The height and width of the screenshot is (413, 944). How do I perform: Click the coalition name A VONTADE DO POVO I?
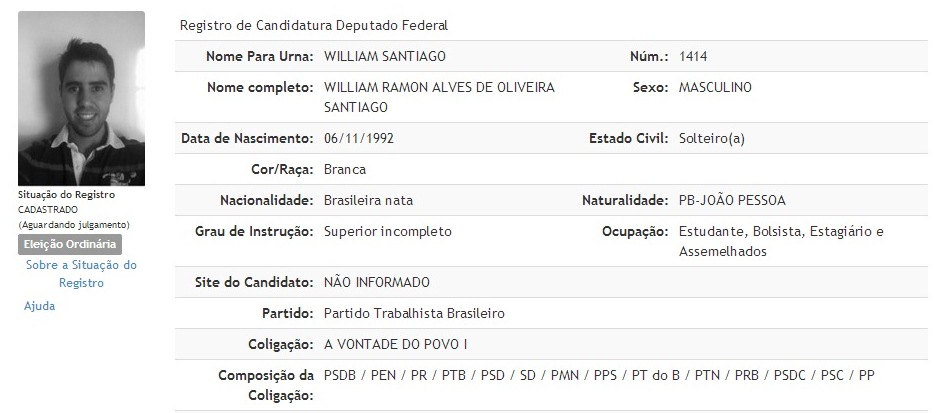pos(396,344)
